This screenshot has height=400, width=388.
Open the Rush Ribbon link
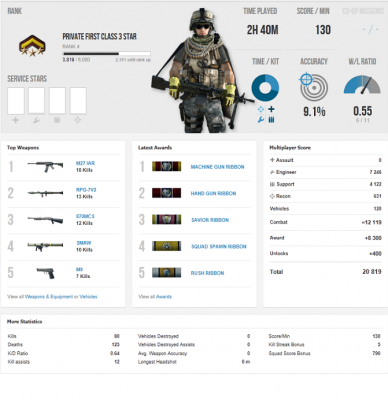point(207,273)
